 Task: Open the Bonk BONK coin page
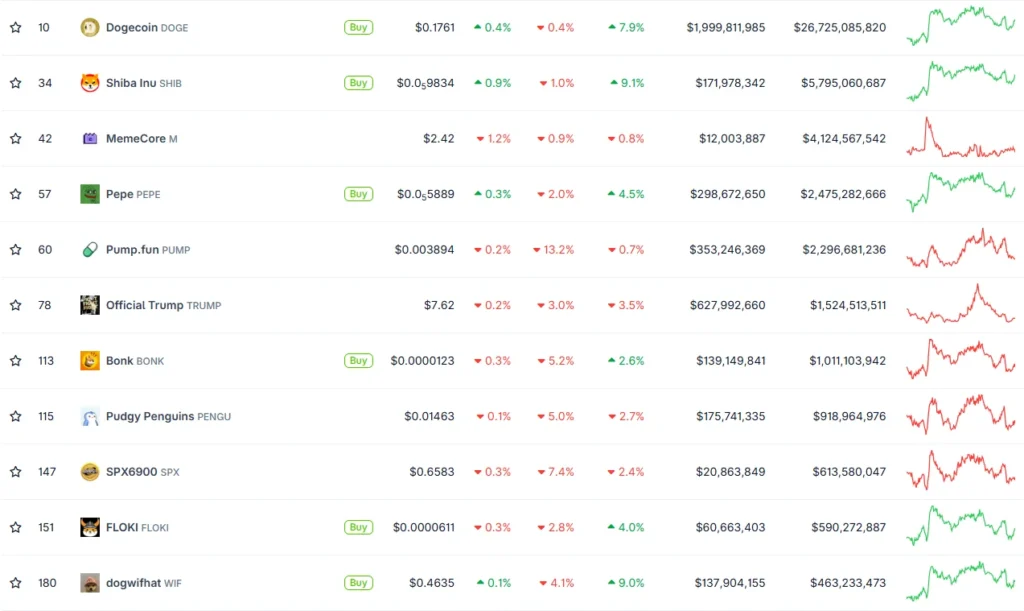tap(135, 360)
